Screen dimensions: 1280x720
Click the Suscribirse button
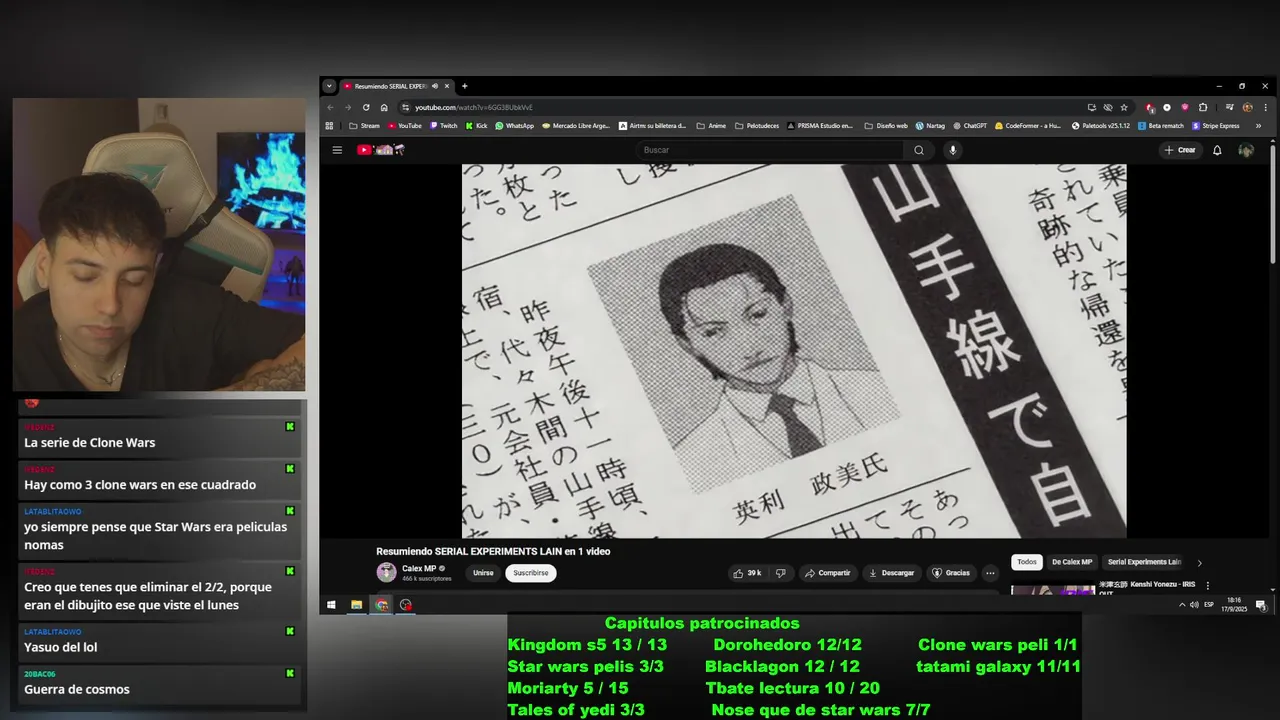[530, 573]
